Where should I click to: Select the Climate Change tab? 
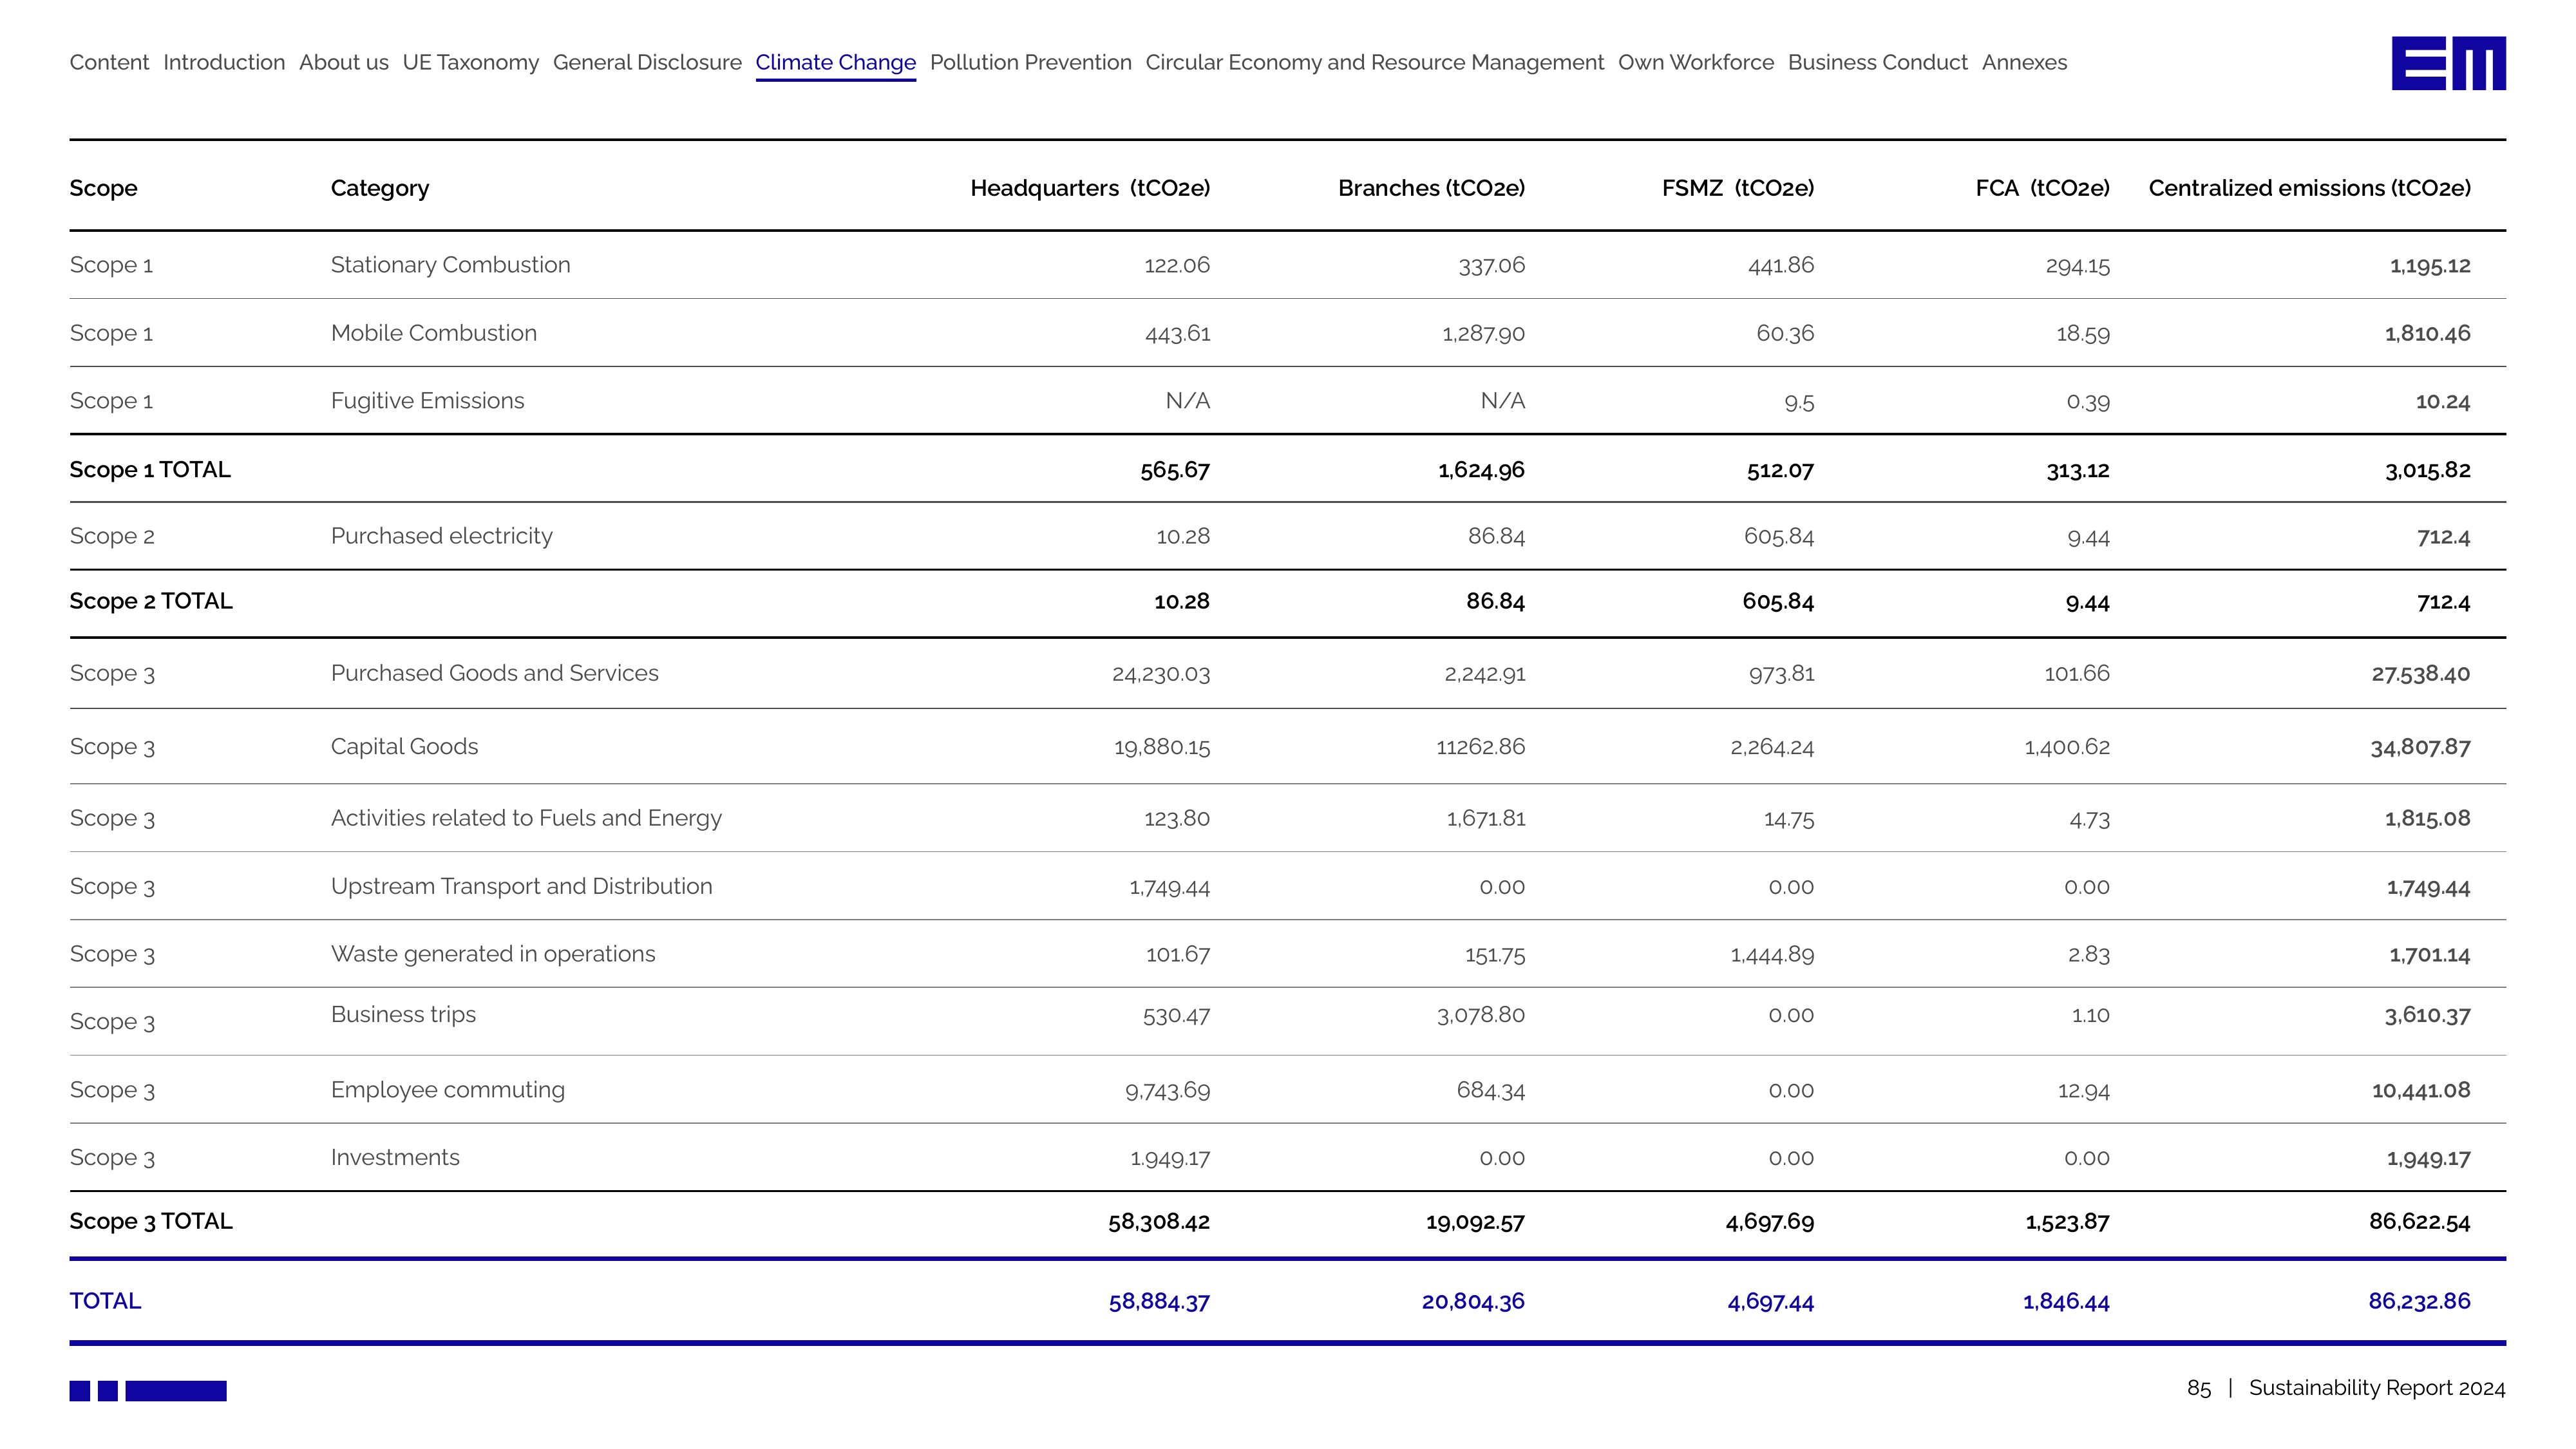(x=836, y=63)
